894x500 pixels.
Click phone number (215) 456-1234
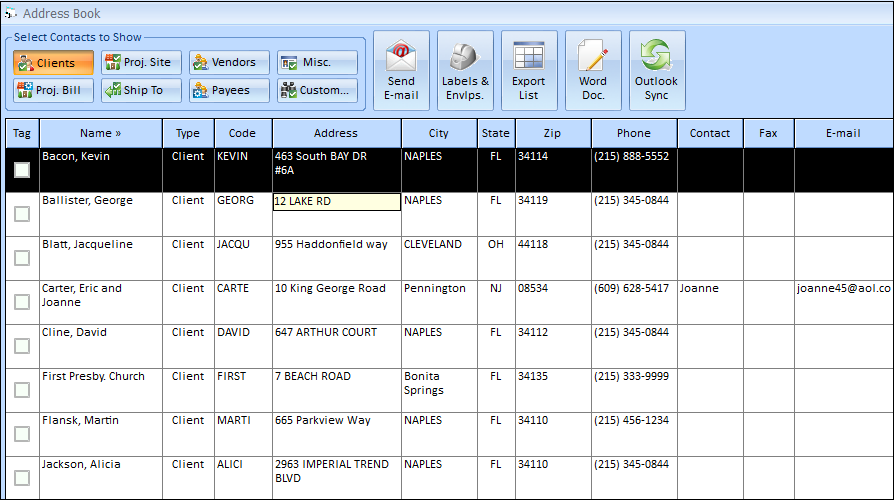click(632, 420)
